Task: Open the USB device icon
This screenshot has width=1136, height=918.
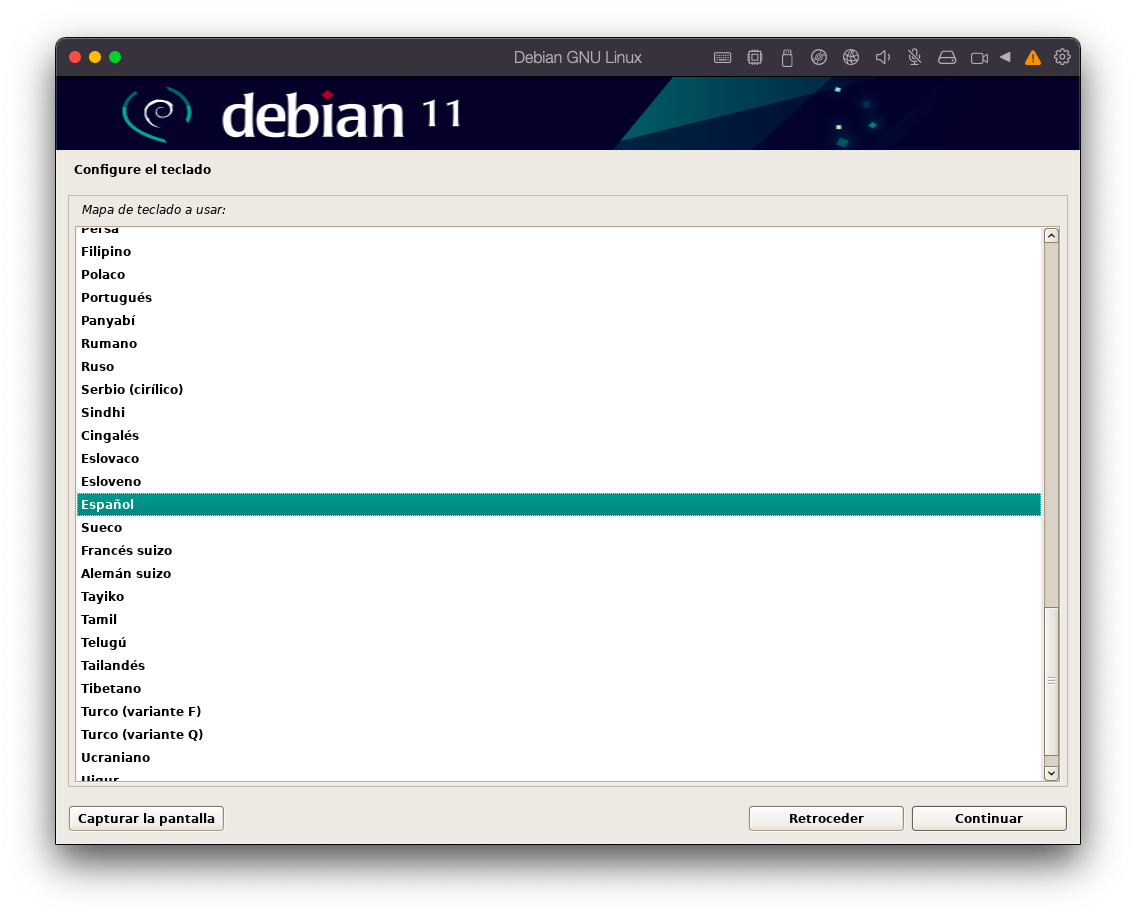Action: coord(787,57)
